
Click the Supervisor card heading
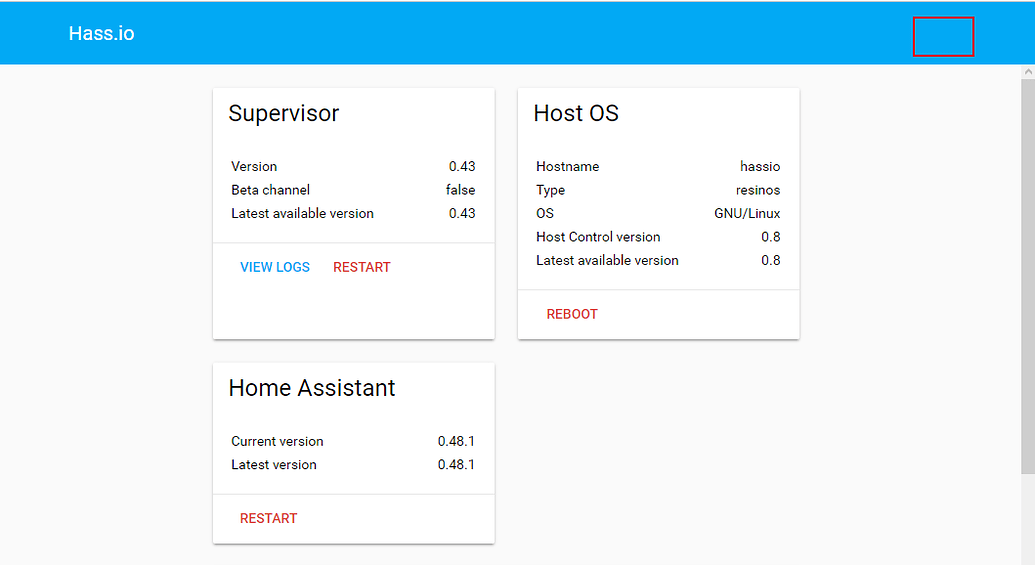(284, 114)
